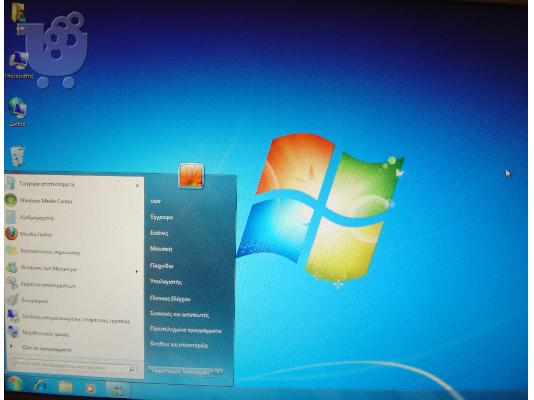Launch Mozilla Firefox from the Start menu
The width and height of the screenshot is (534, 400).
point(36,234)
